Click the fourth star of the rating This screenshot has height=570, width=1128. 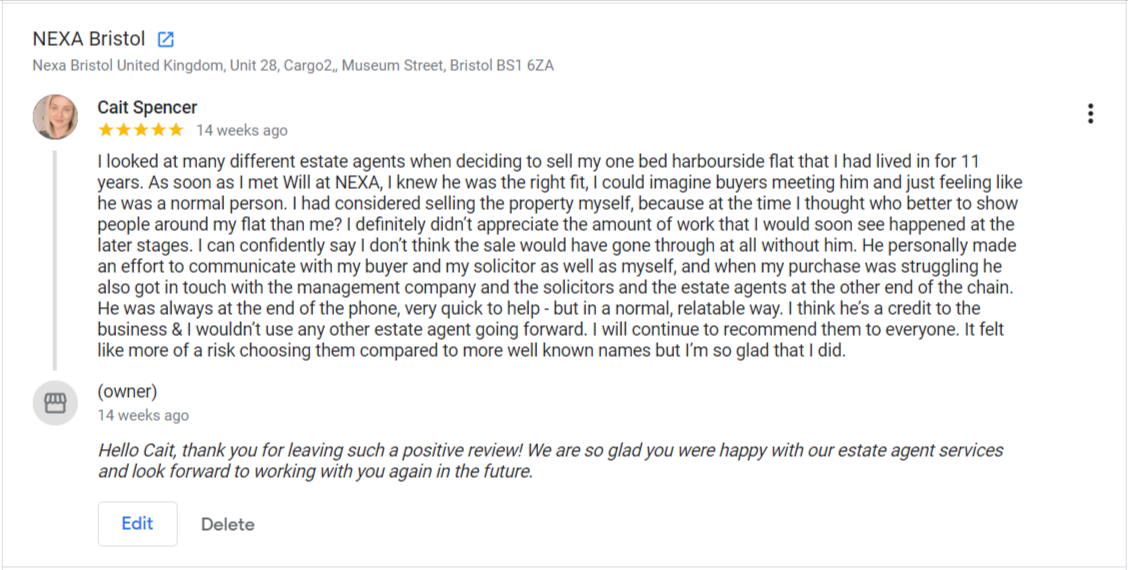pyautogui.click(x=159, y=130)
